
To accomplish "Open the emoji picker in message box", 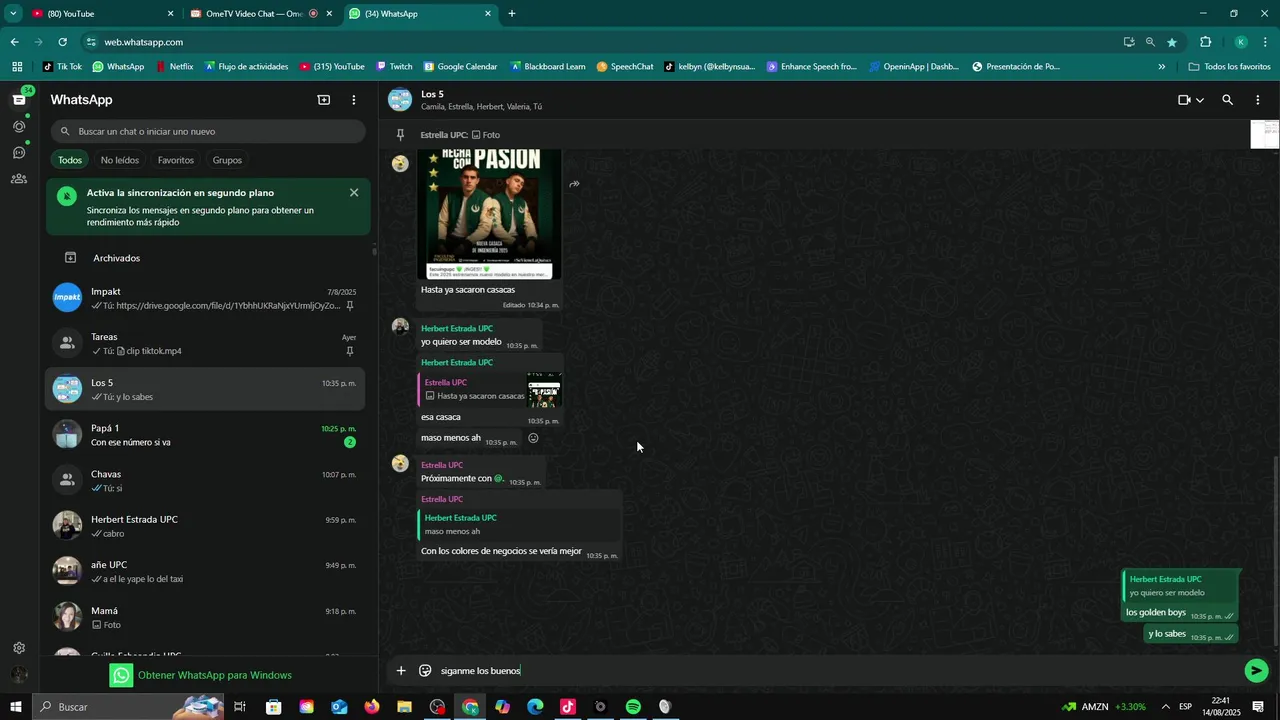I will tap(425, 671).
